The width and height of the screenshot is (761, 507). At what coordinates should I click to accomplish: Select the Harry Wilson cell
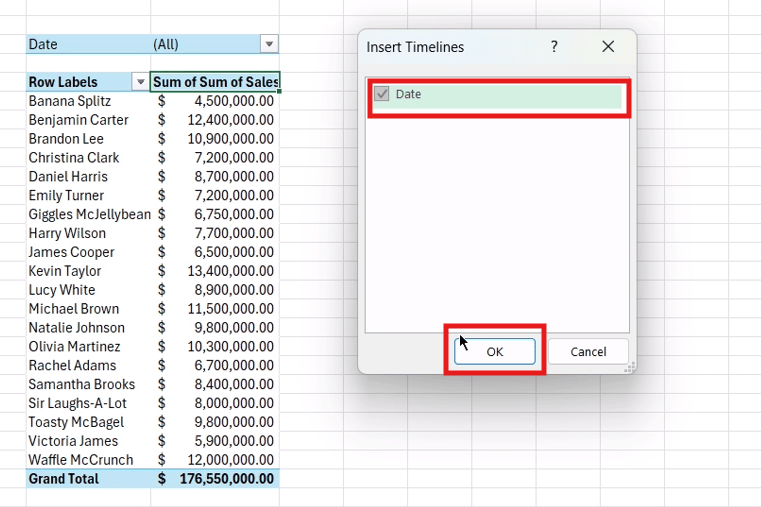point(88,233)
